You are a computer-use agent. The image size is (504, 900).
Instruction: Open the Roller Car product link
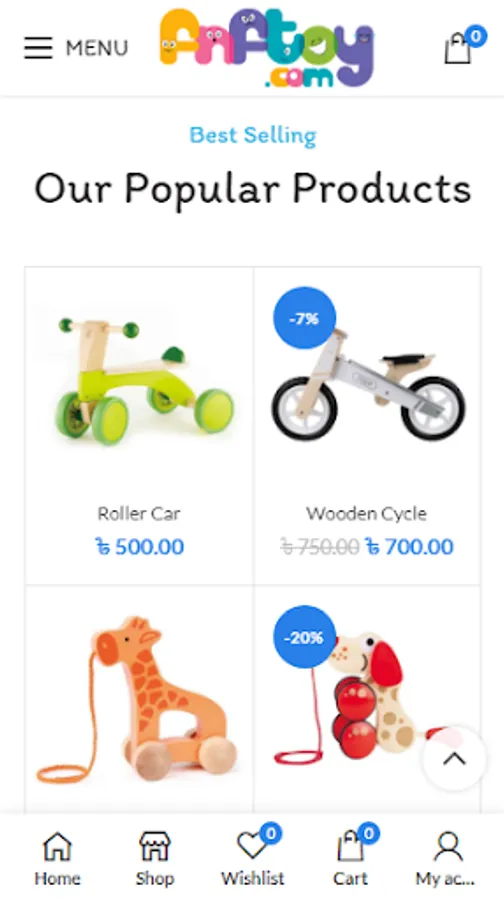click(139, 513)
